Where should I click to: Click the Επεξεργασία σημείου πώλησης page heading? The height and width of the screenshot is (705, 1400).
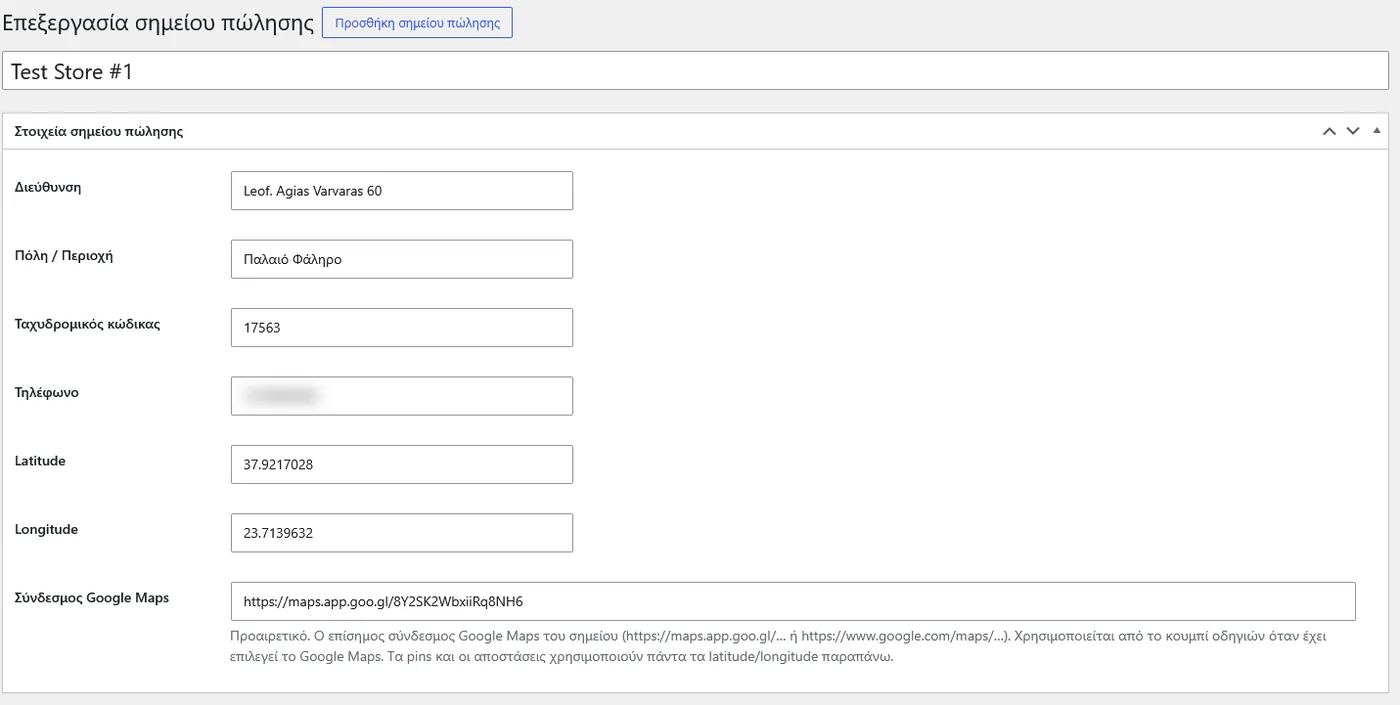click(x=159, y=22)
